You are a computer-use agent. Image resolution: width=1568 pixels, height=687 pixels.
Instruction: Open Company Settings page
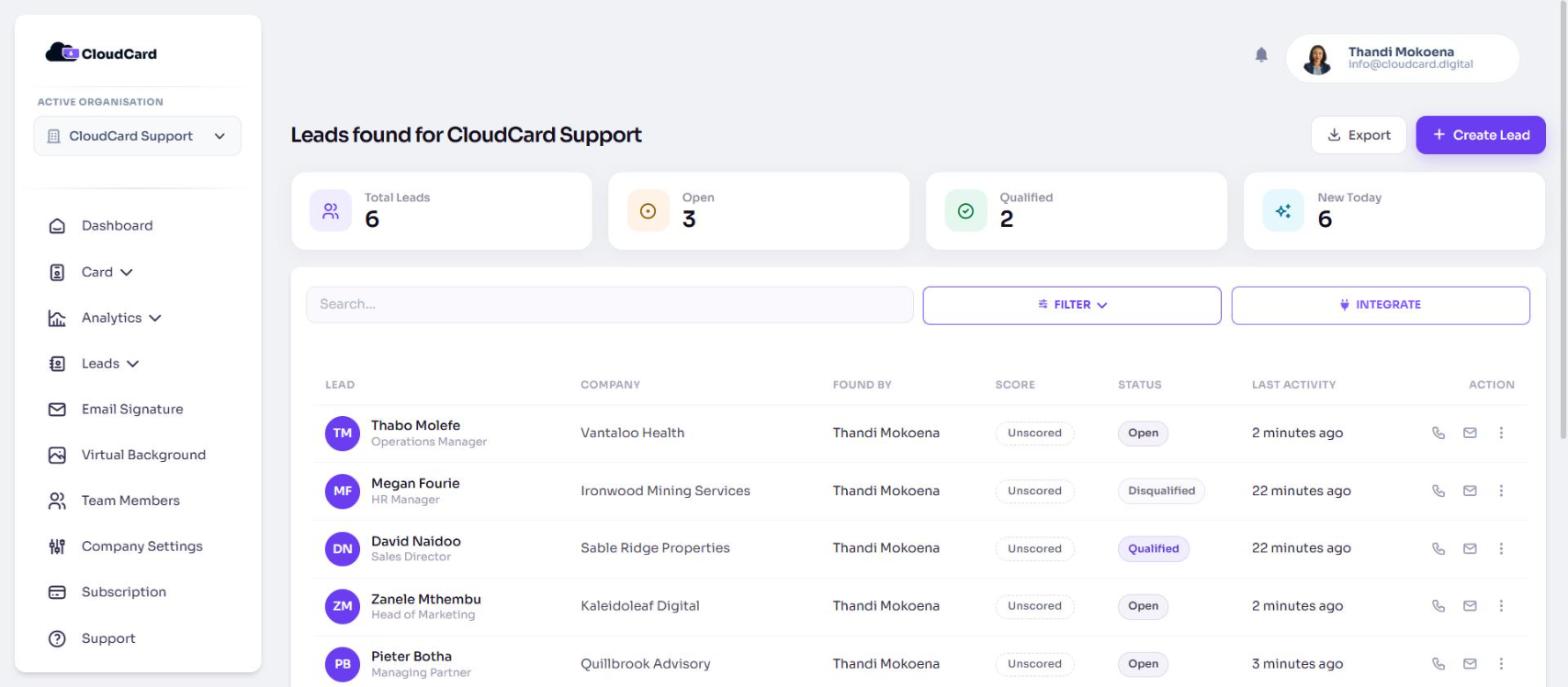pos(142,547)
